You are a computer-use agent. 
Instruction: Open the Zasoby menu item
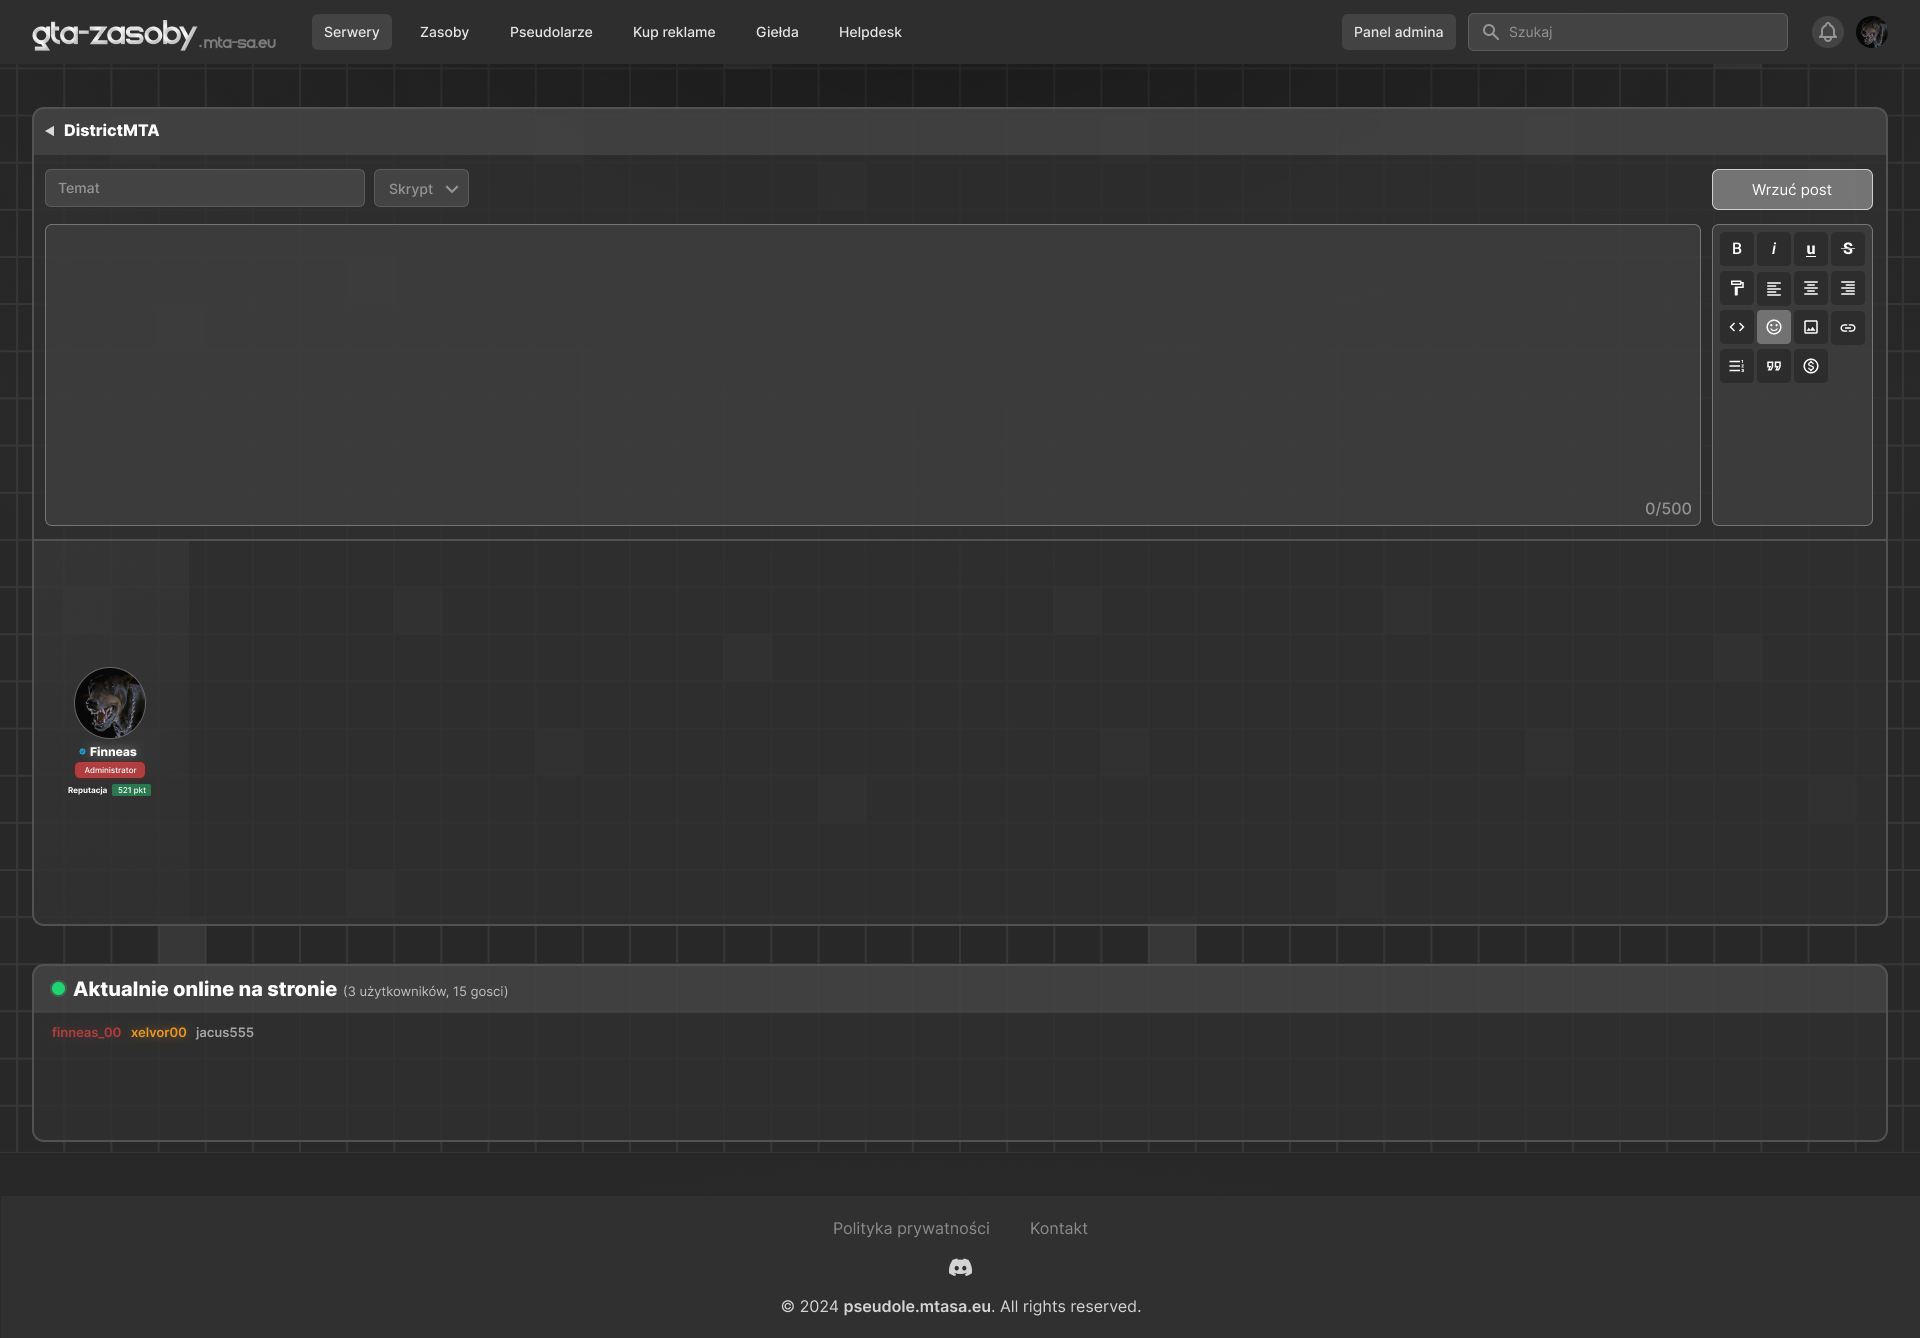point(444,32)
